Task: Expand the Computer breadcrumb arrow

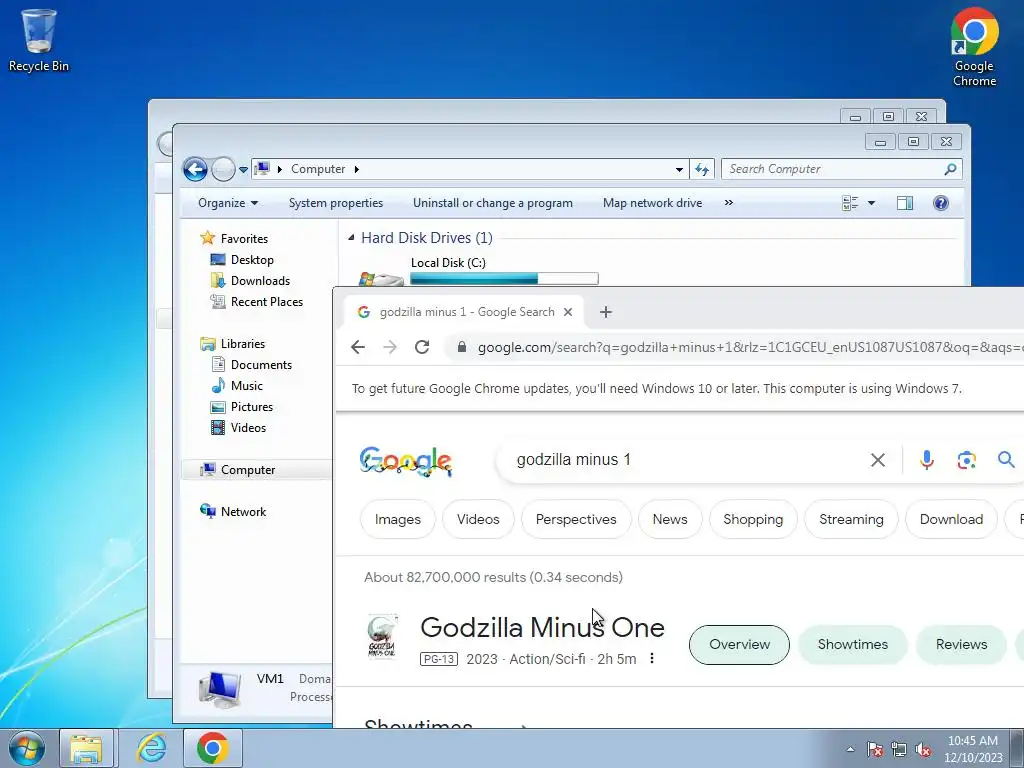Action: 357,169
